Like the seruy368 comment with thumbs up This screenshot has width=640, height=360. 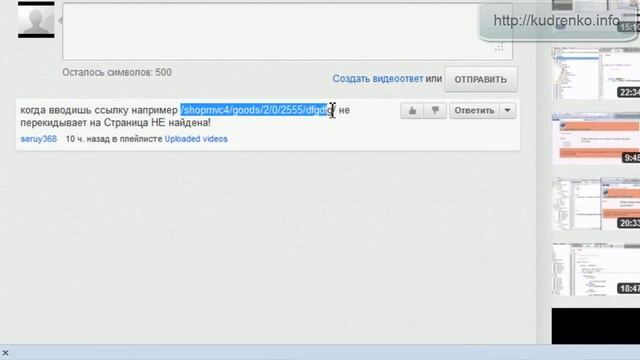[x=412, y=111]
